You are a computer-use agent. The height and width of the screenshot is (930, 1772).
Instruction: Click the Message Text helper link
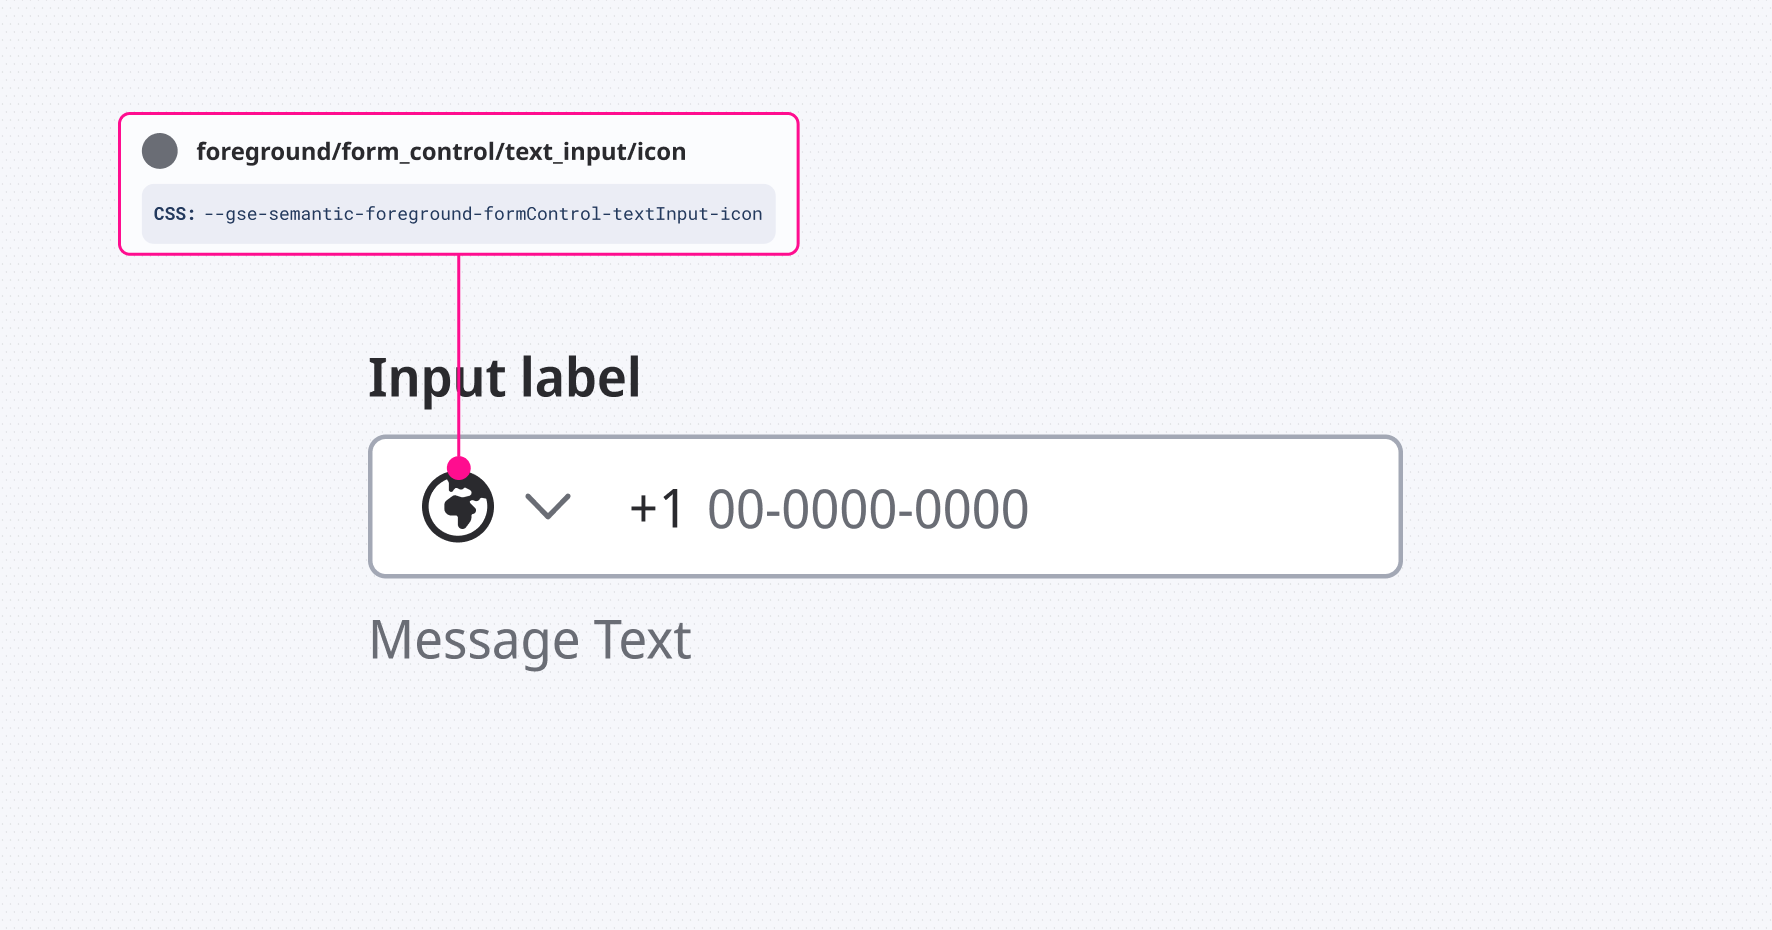530,640
